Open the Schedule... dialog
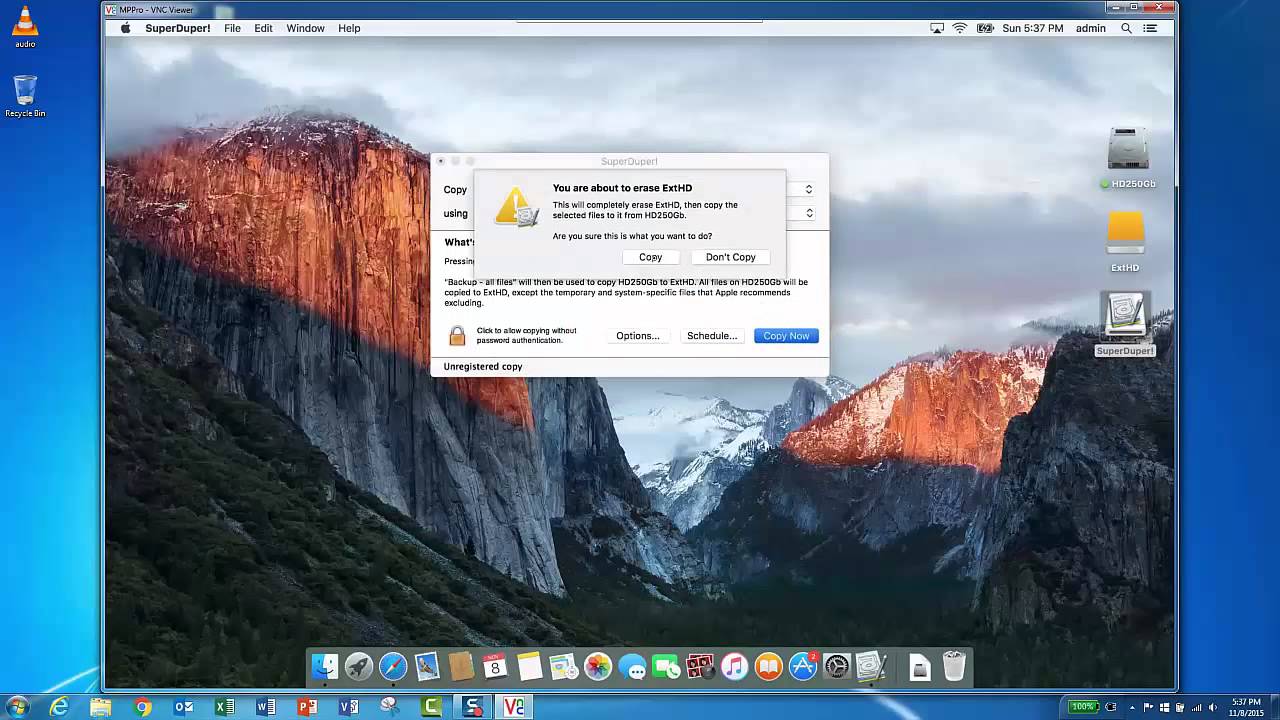This screenshot has height=720, width=1280. click(712, 336)
